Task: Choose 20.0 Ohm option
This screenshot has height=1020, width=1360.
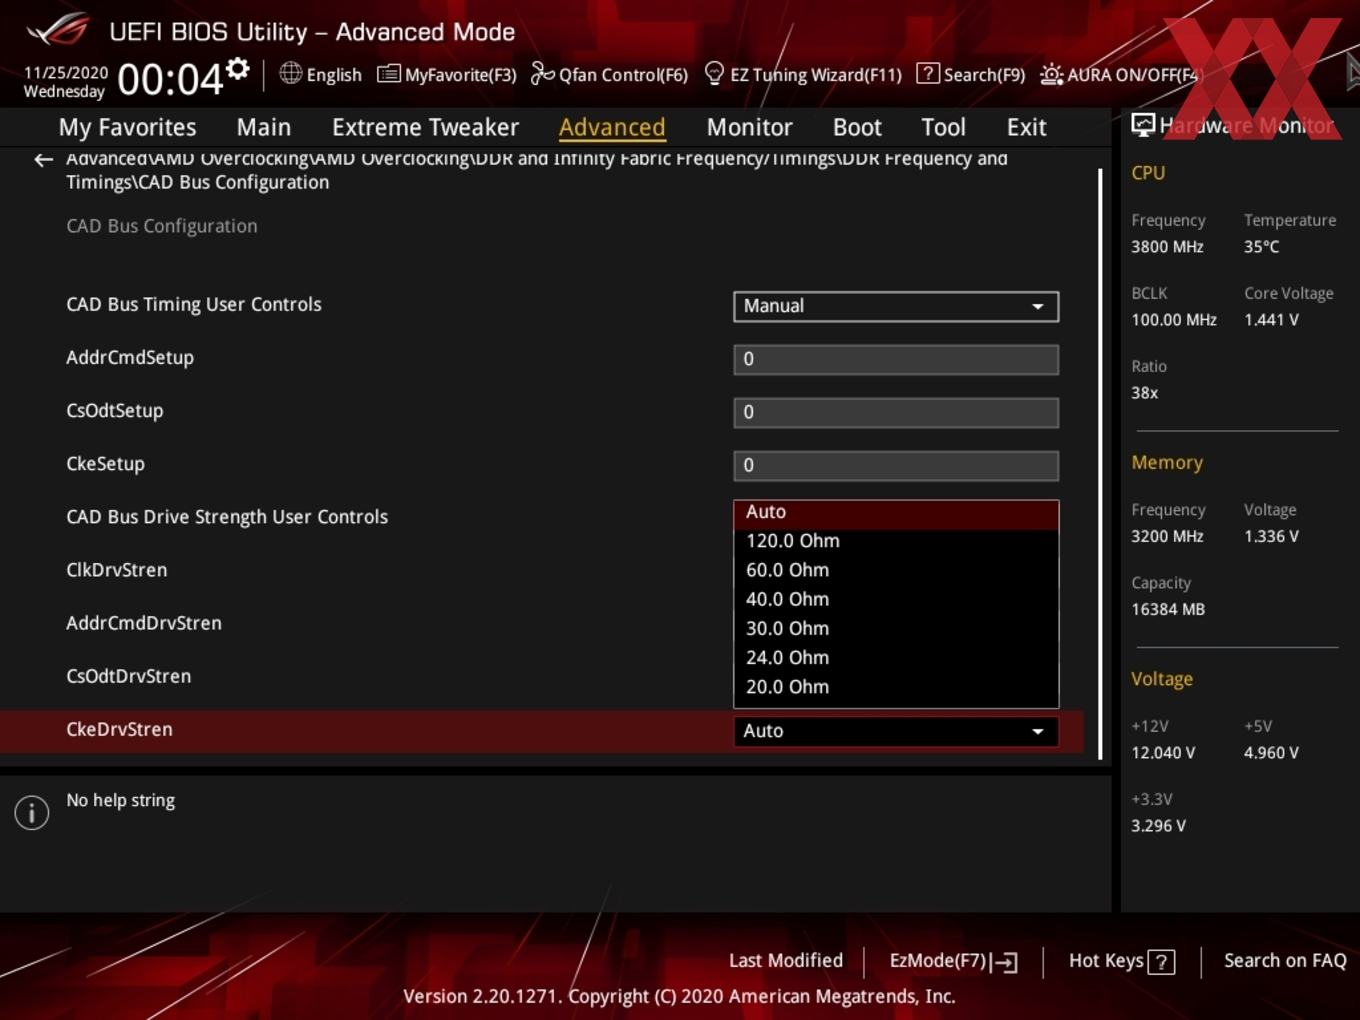Action: pyautogui.click(x=896, y=687)
